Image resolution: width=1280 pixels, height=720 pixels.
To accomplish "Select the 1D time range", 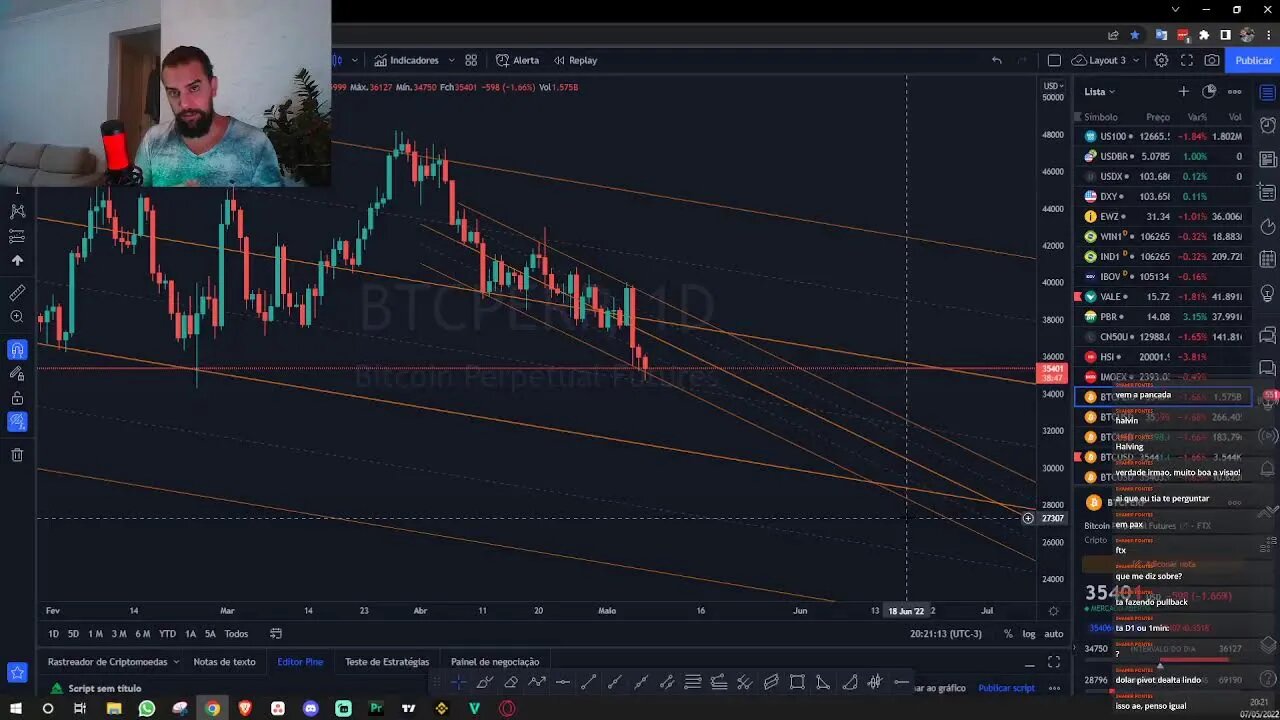I will pos(54,634).
